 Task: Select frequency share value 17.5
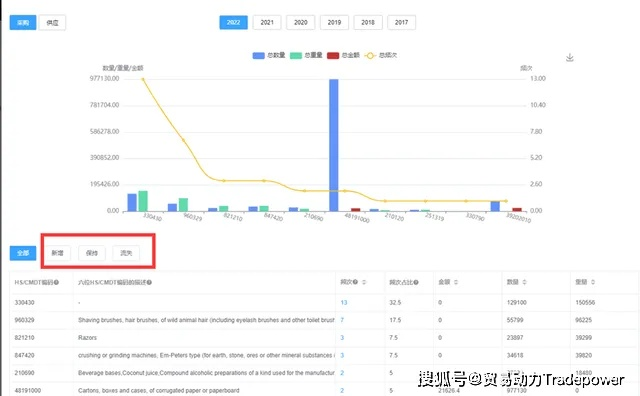pos(395,320)
